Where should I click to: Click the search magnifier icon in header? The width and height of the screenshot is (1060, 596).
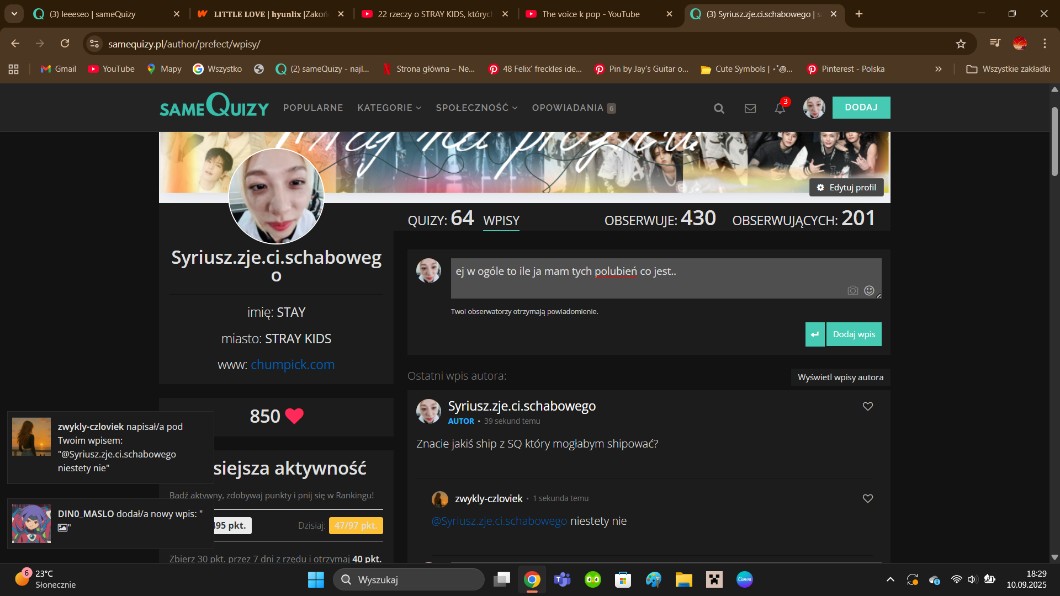[x=719, y=108]
